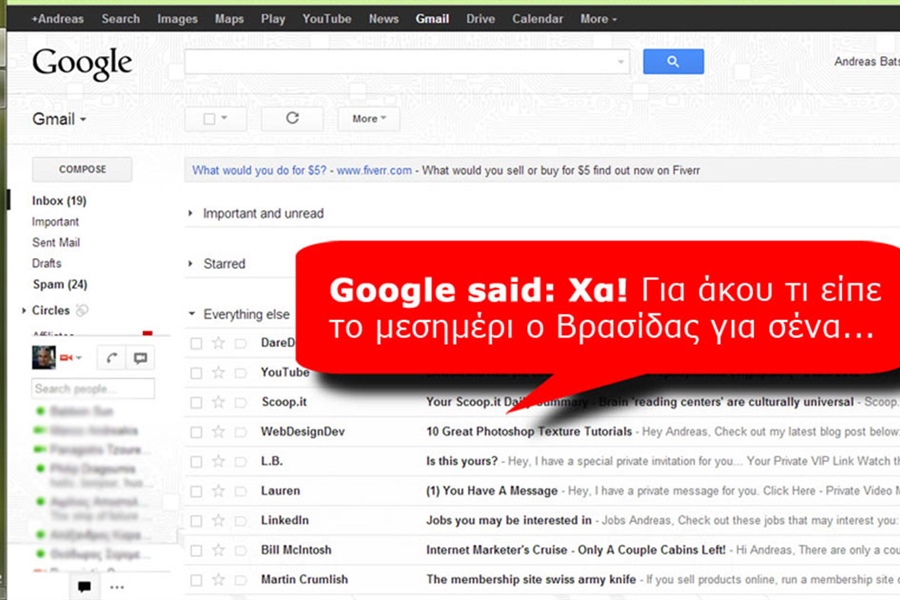Check the box beside the LinkedIn email
The image size is (900, 600).
pyautogui.click(x=196, y=520)
